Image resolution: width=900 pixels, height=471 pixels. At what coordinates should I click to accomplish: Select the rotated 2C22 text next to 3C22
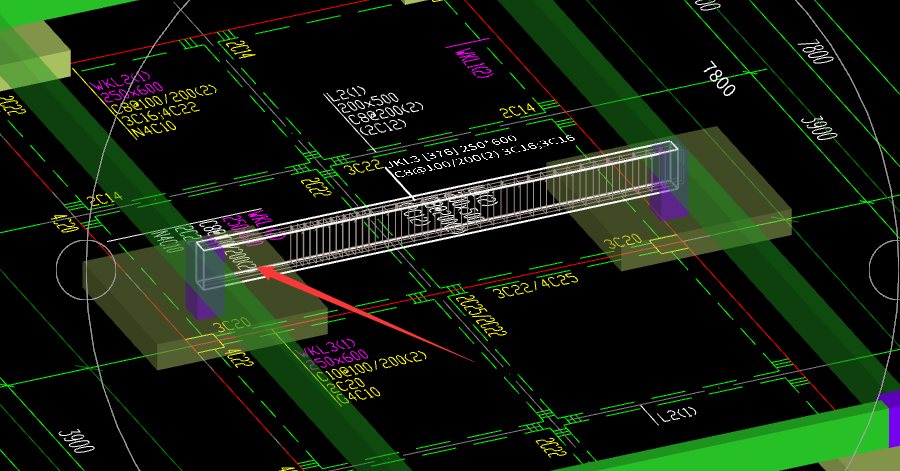click(x=316, y=187)
